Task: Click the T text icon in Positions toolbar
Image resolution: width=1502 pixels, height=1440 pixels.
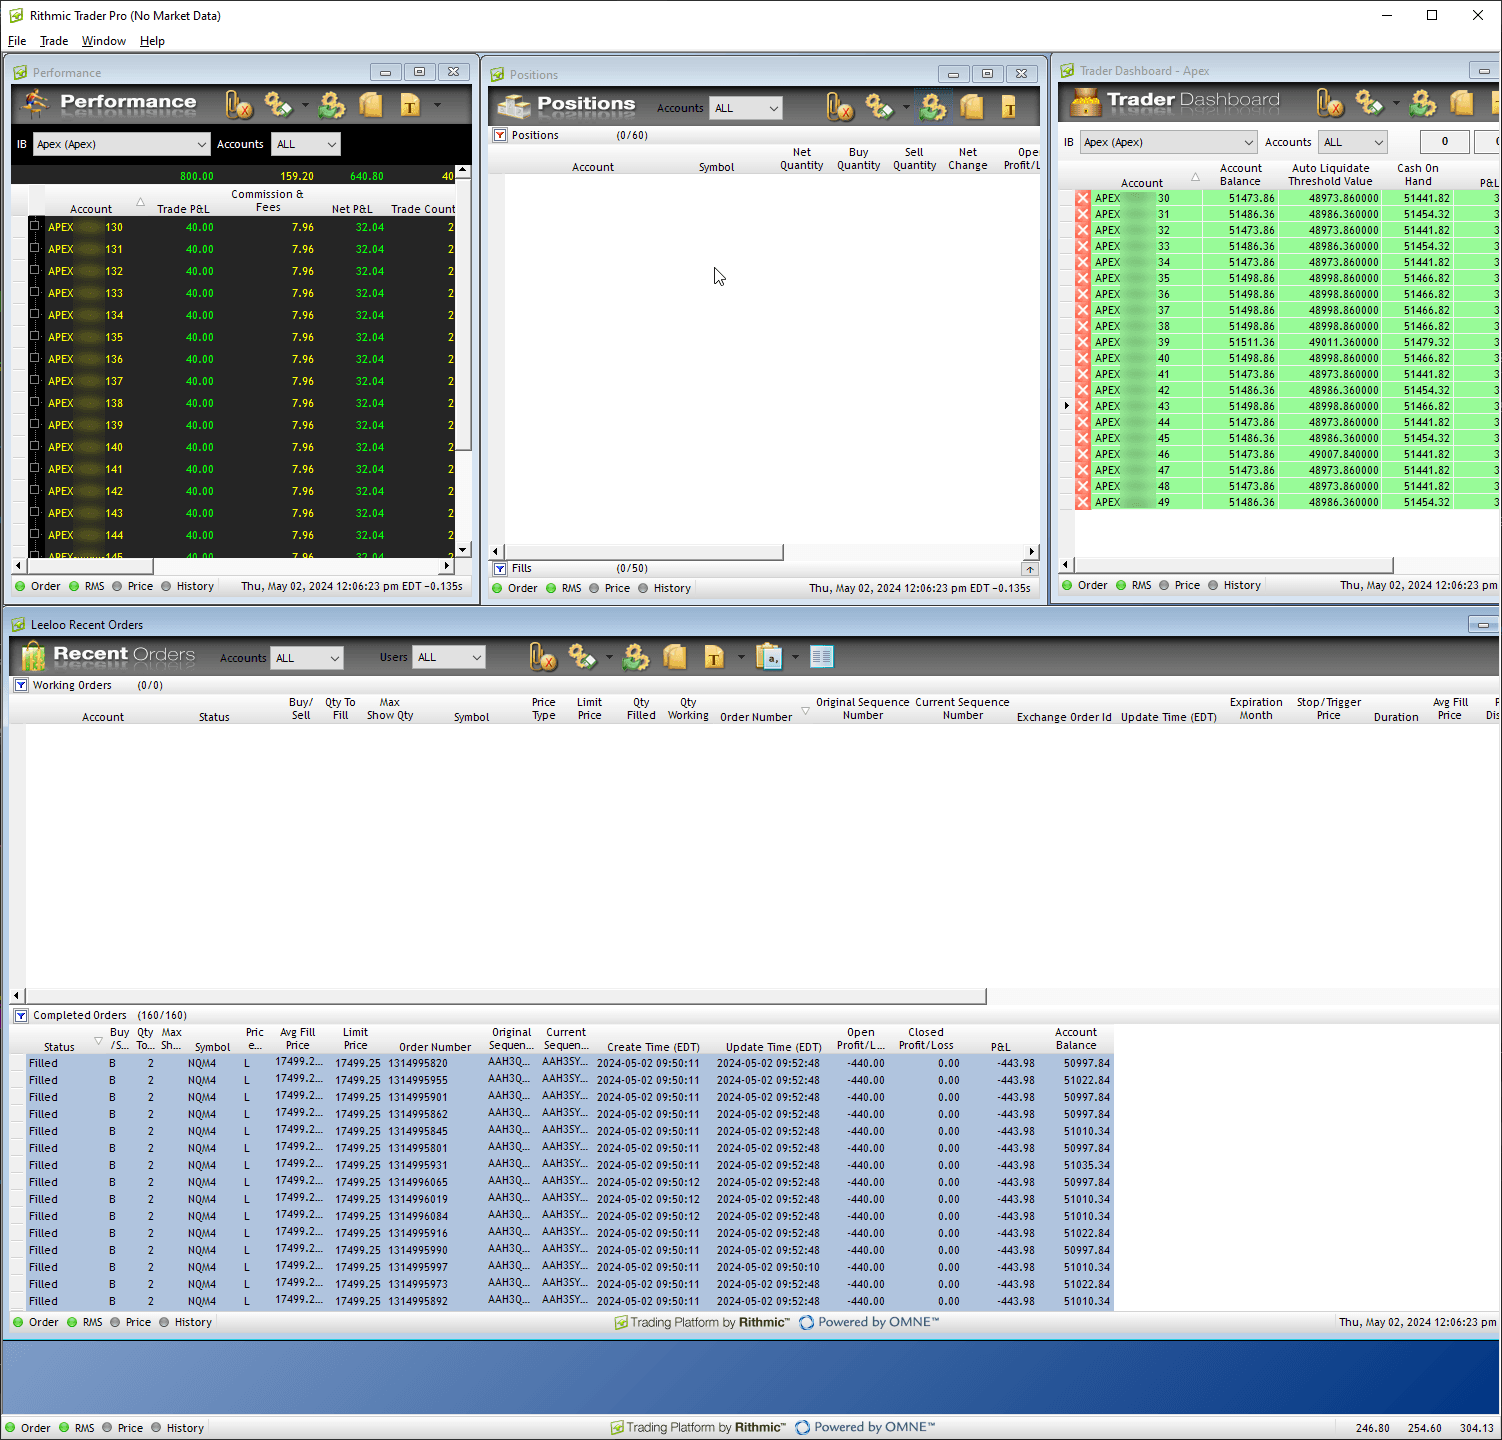Action: tap(1008, 107)
